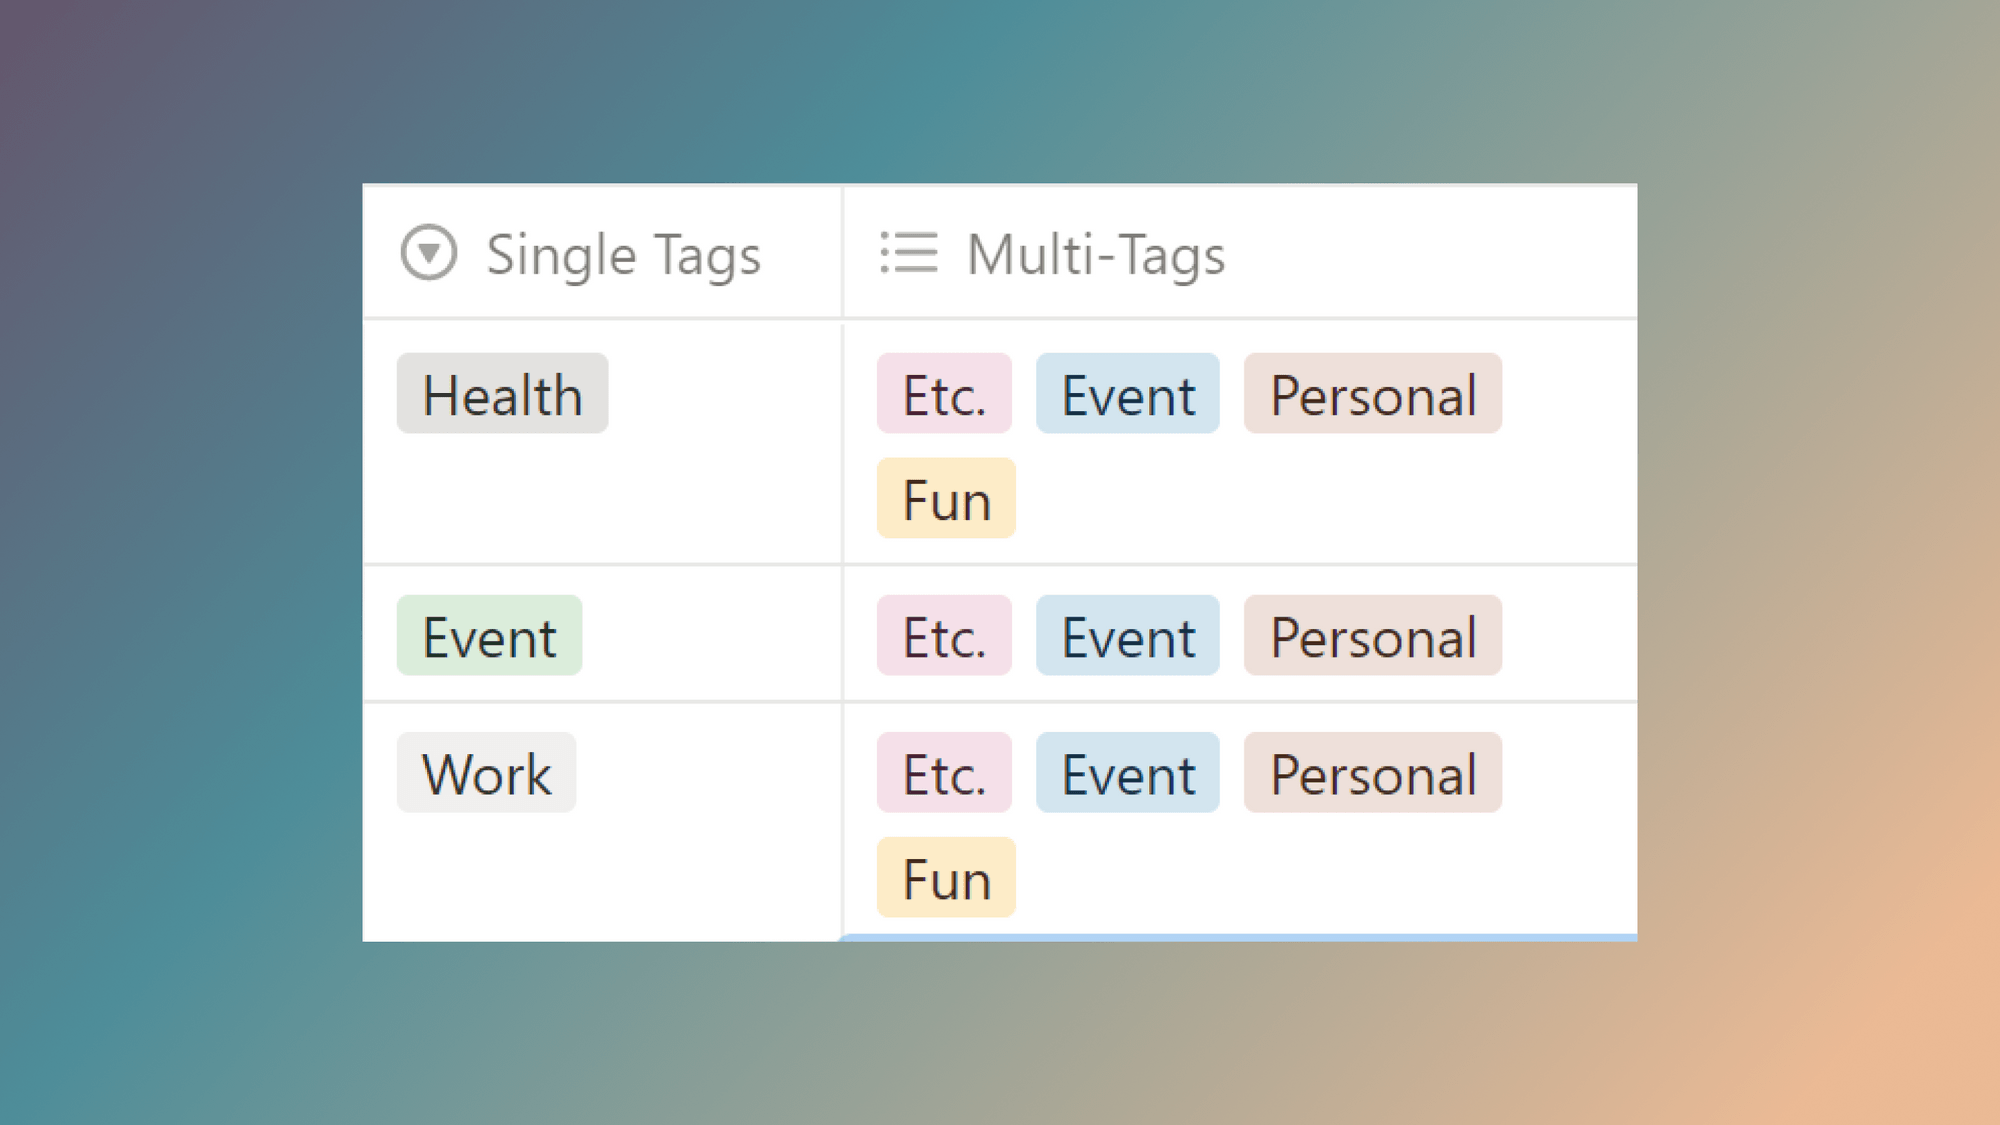The height and width of the screenshot is (1125, 2000).
Task: Toggle the Personal tag in Health row
Action: coord(1372,394)
